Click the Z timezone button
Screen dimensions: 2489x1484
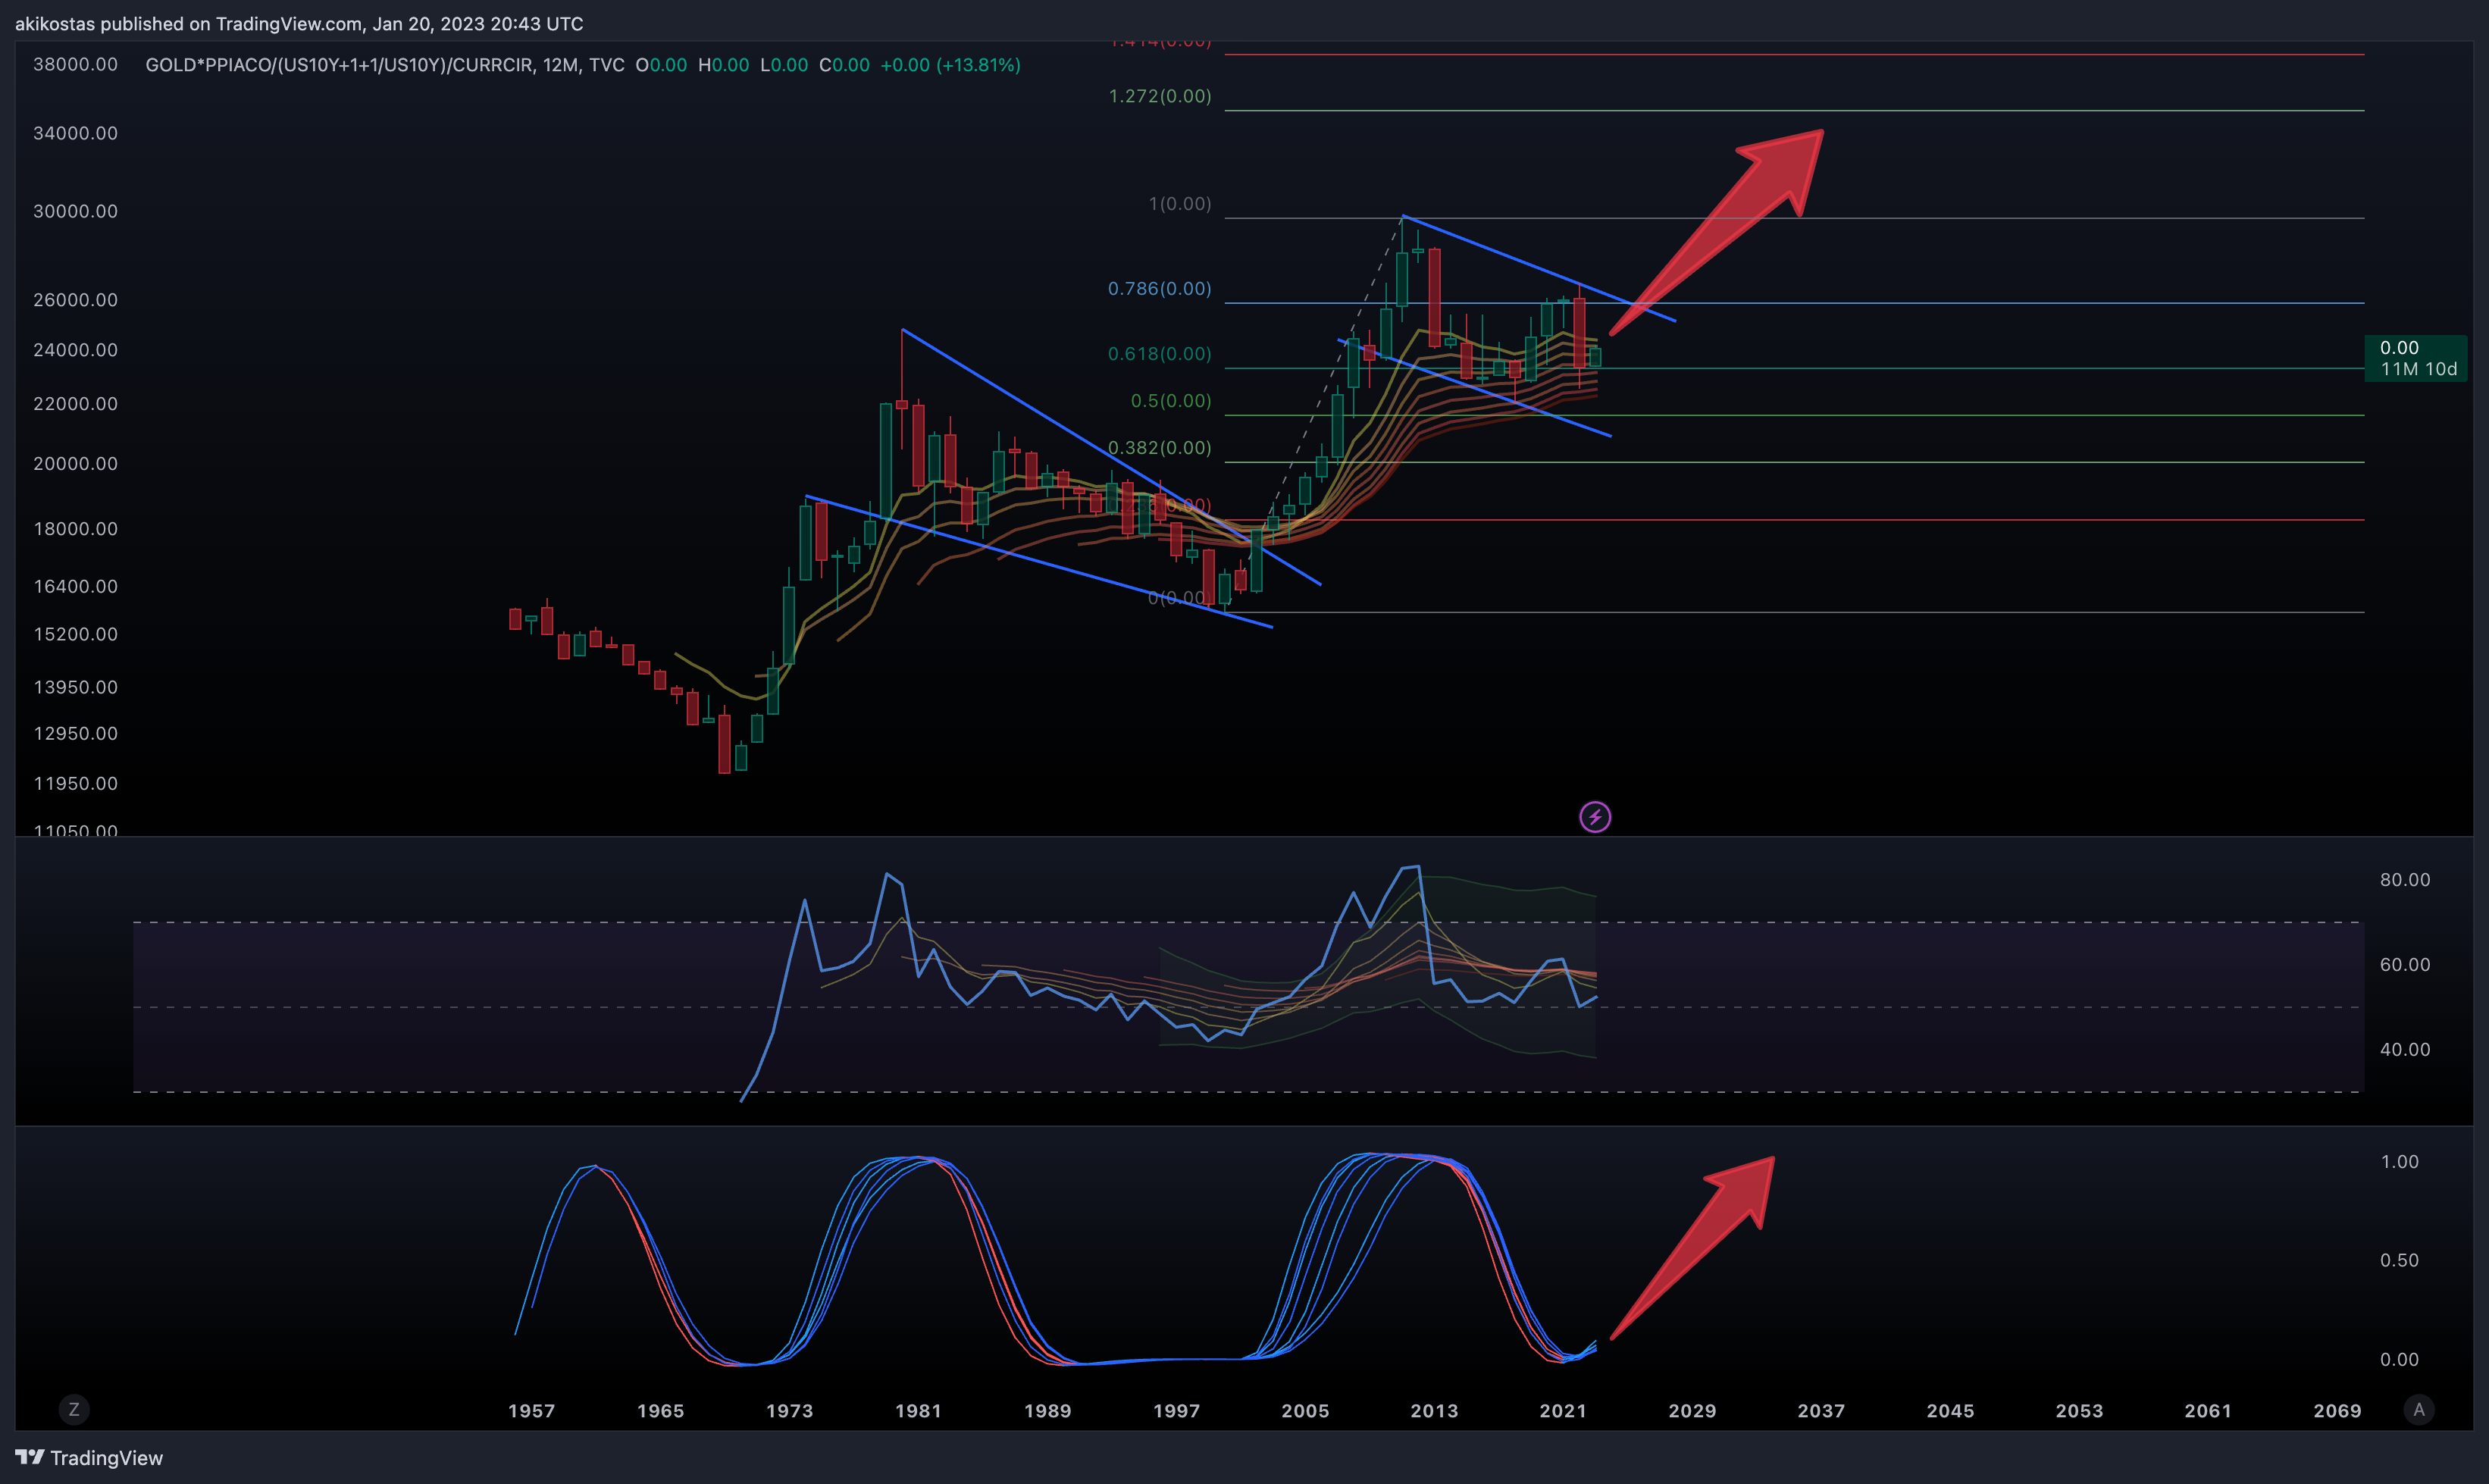(73, 1409)
